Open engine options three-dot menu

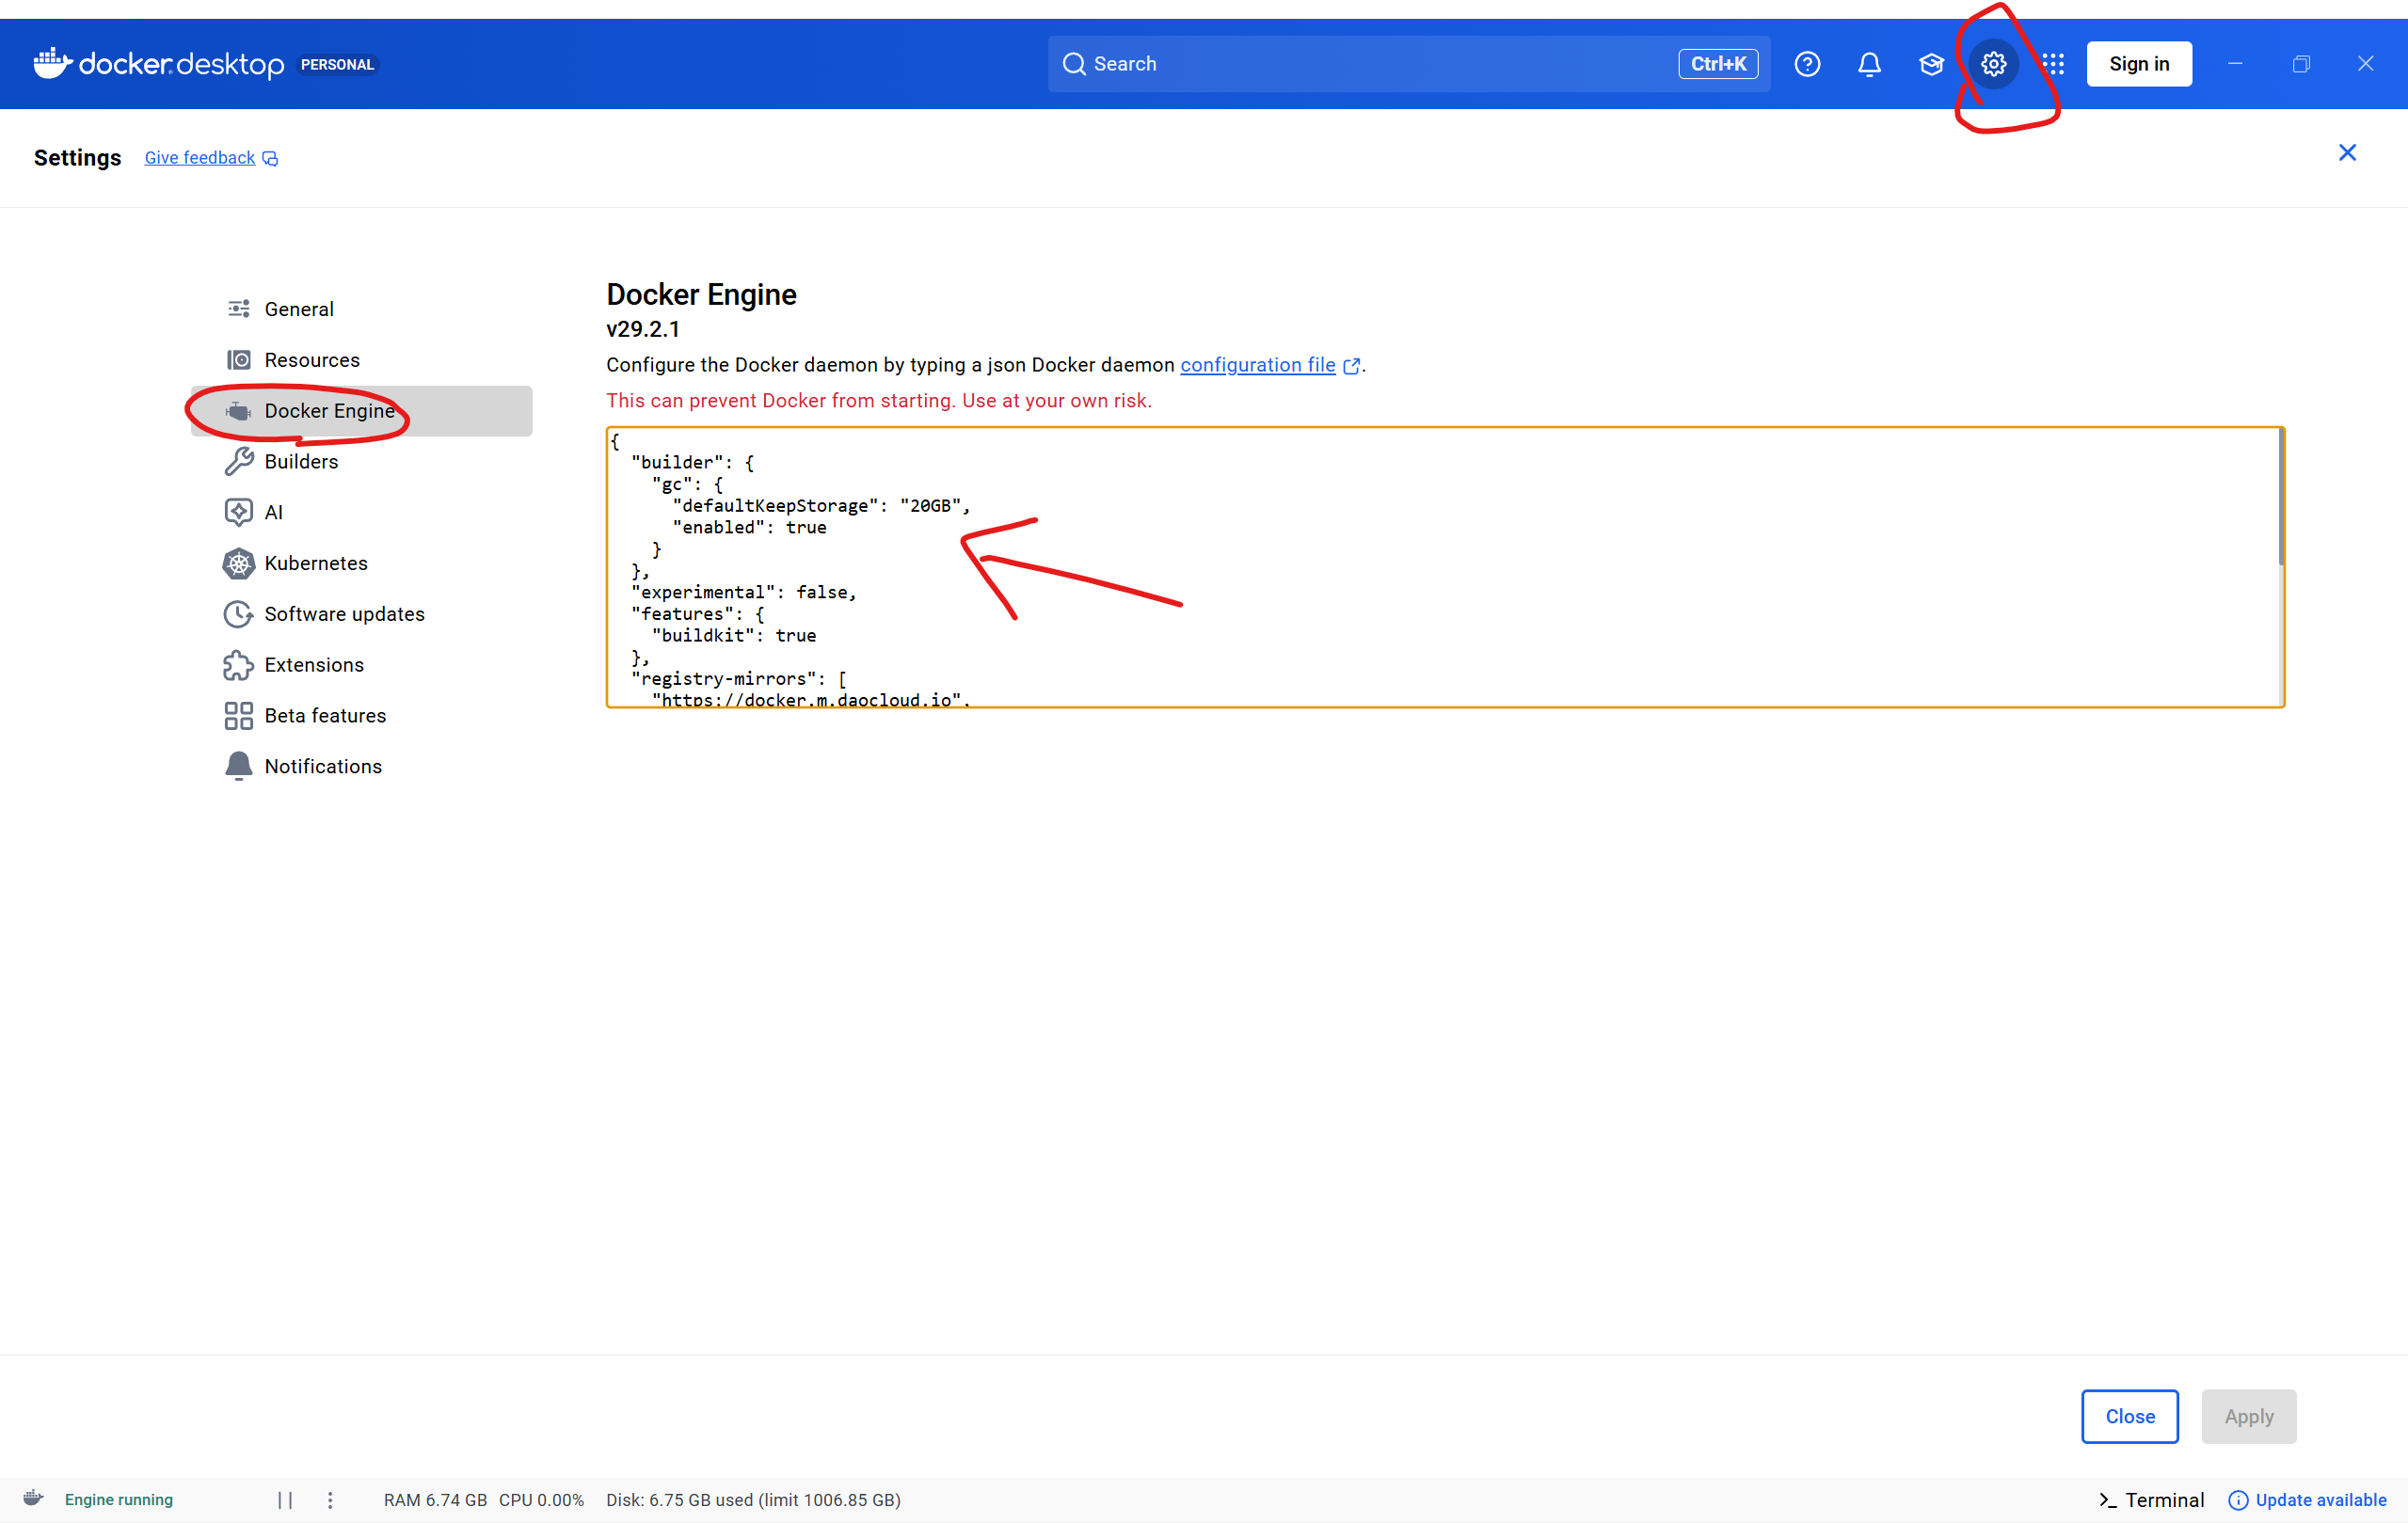pos(330,1499)
